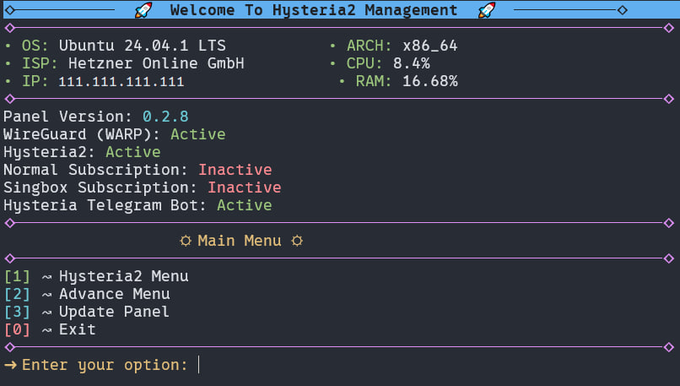
Task: Click the Panel Version number 0.2.8
Action: tap(166, 117)
